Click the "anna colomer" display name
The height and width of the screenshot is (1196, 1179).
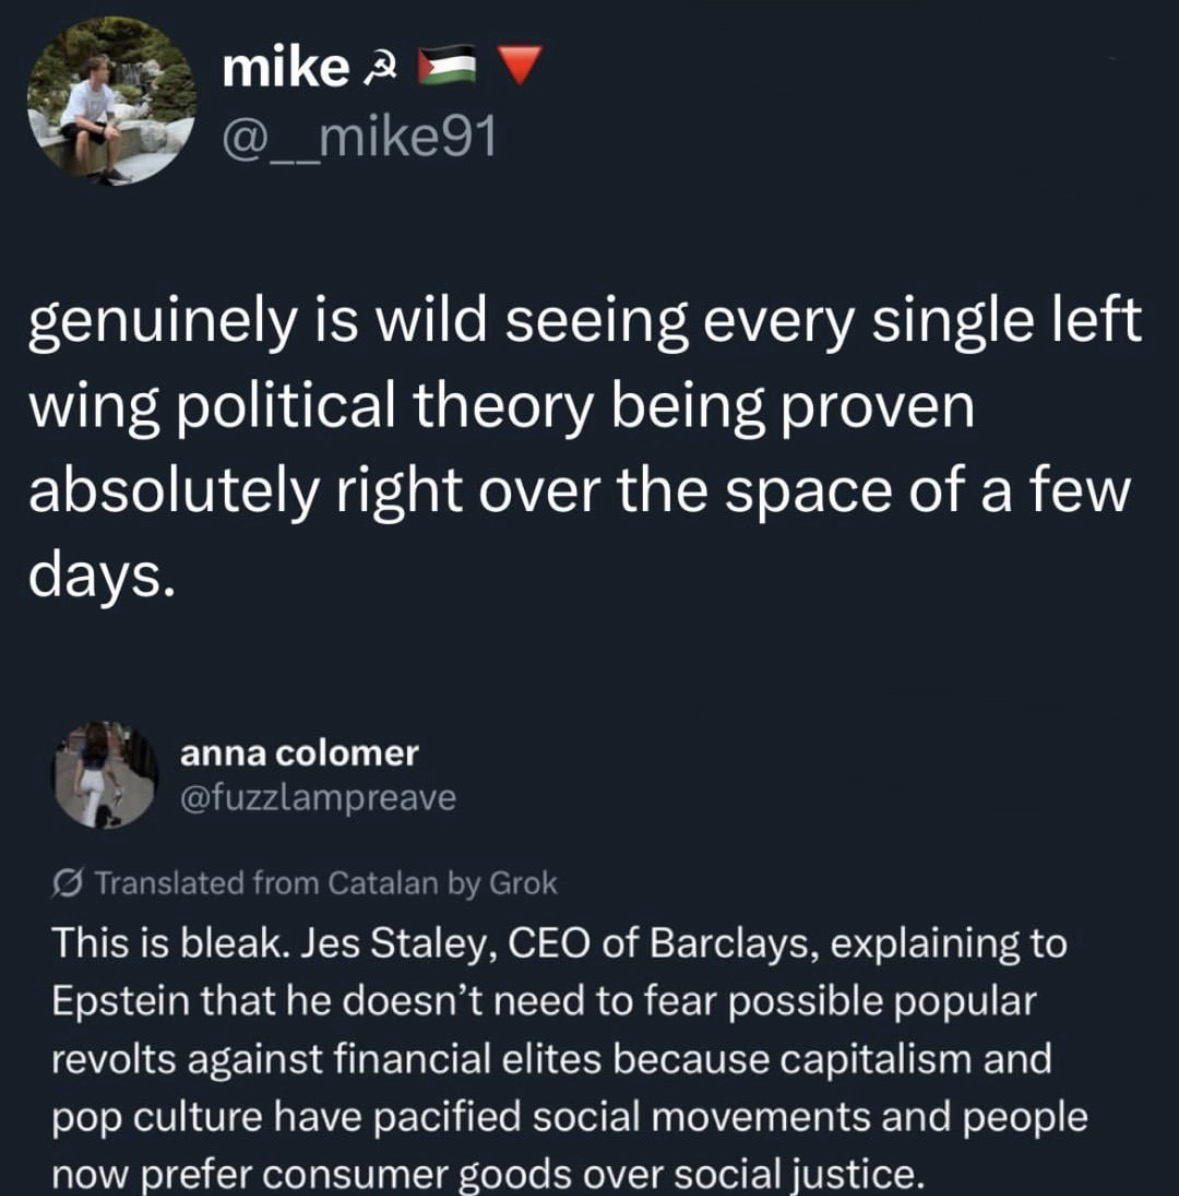click(299, 753)
